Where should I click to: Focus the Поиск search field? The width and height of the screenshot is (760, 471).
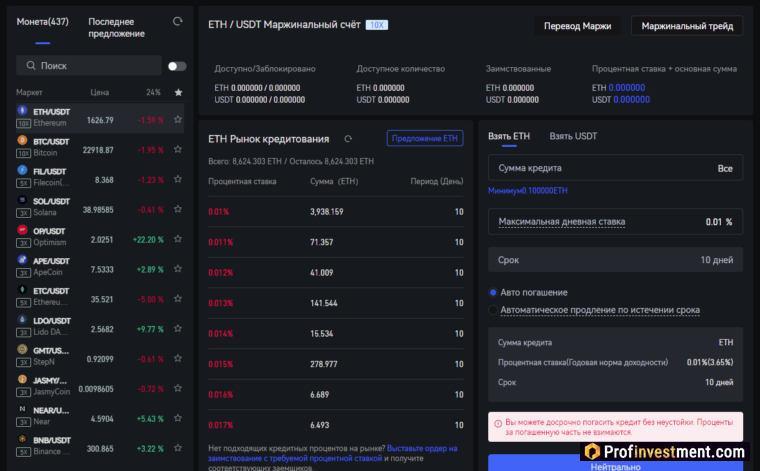[89, 65]
